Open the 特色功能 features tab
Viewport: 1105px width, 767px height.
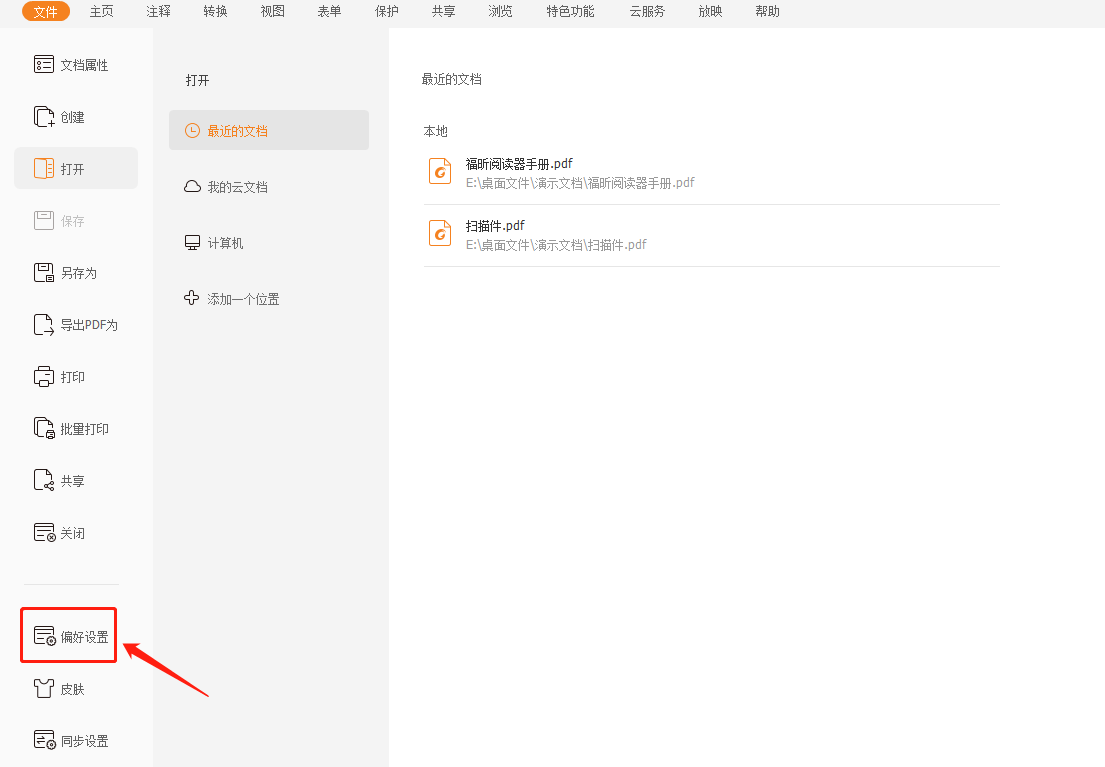pos(570,12)
